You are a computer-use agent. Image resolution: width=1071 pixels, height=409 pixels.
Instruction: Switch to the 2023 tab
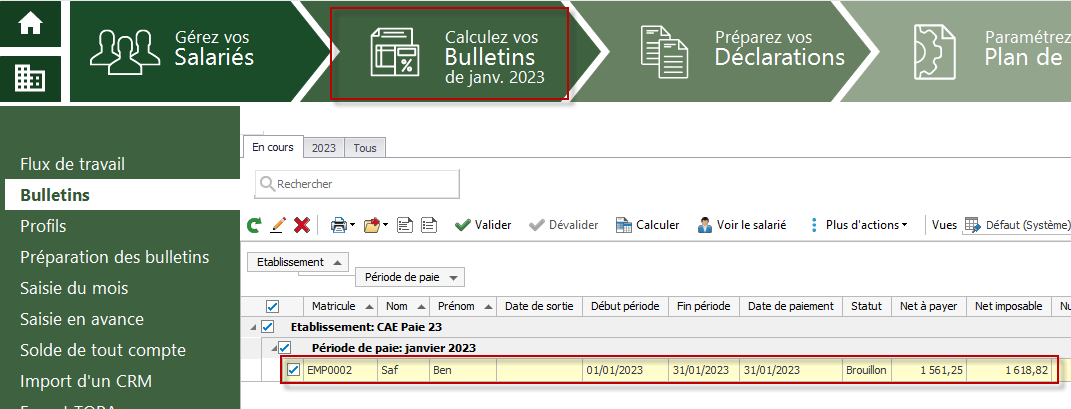(x=324, y=147)
